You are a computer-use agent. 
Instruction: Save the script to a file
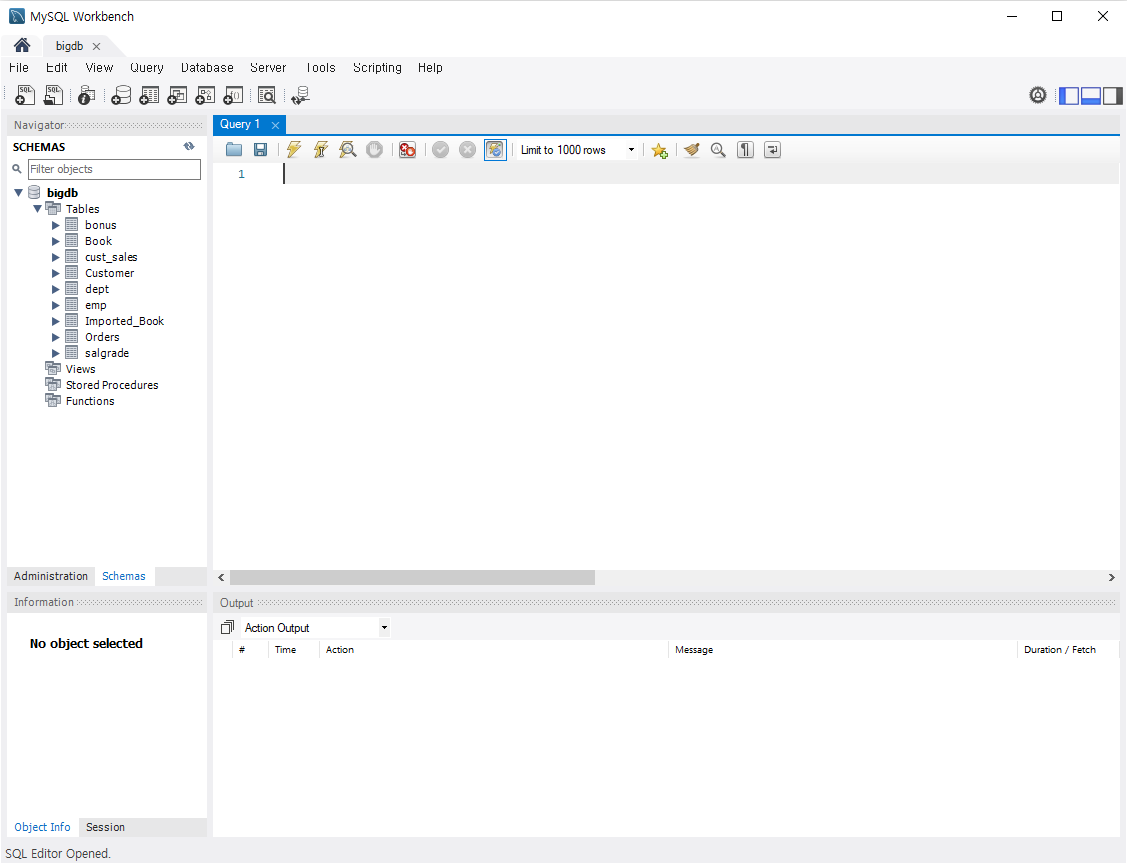pyautogui.click(x=260, y=149)
